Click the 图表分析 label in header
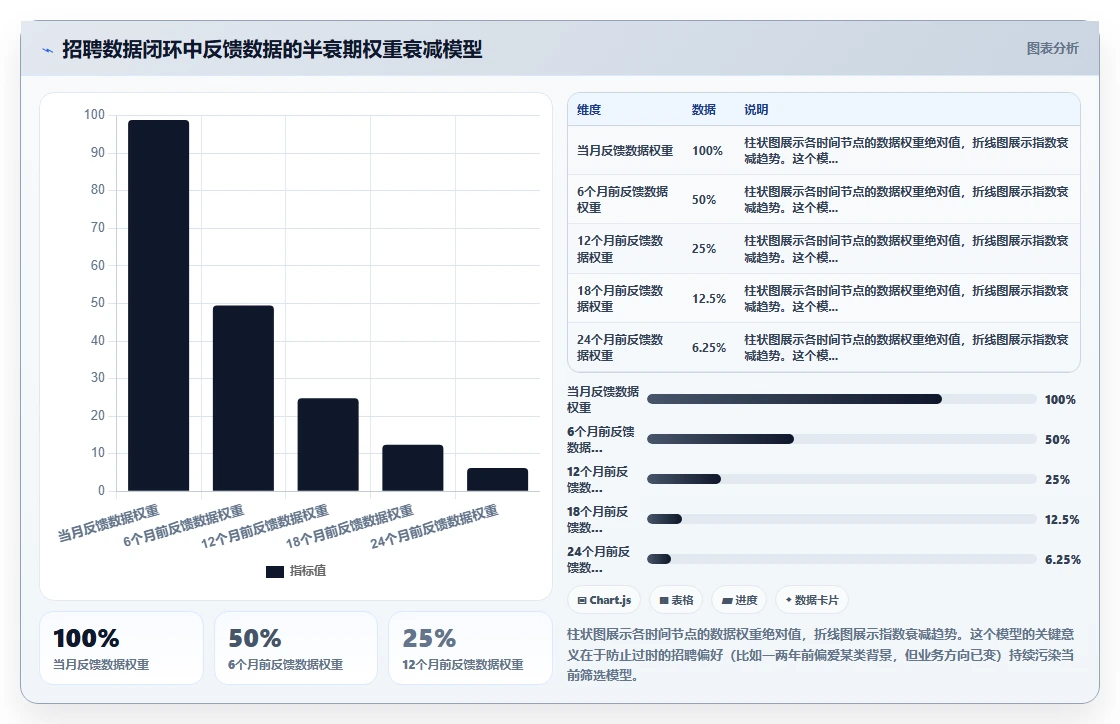Screen dimensions: 1120x724 tap(1052, 49)
